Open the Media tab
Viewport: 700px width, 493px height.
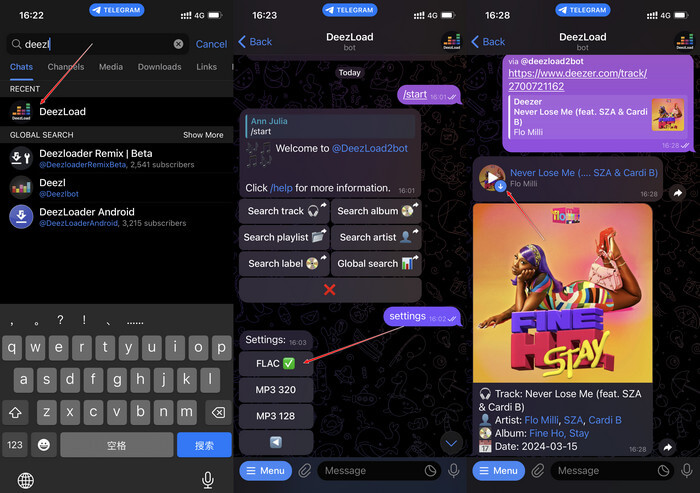pyautogui.click(x=111, y=67)
